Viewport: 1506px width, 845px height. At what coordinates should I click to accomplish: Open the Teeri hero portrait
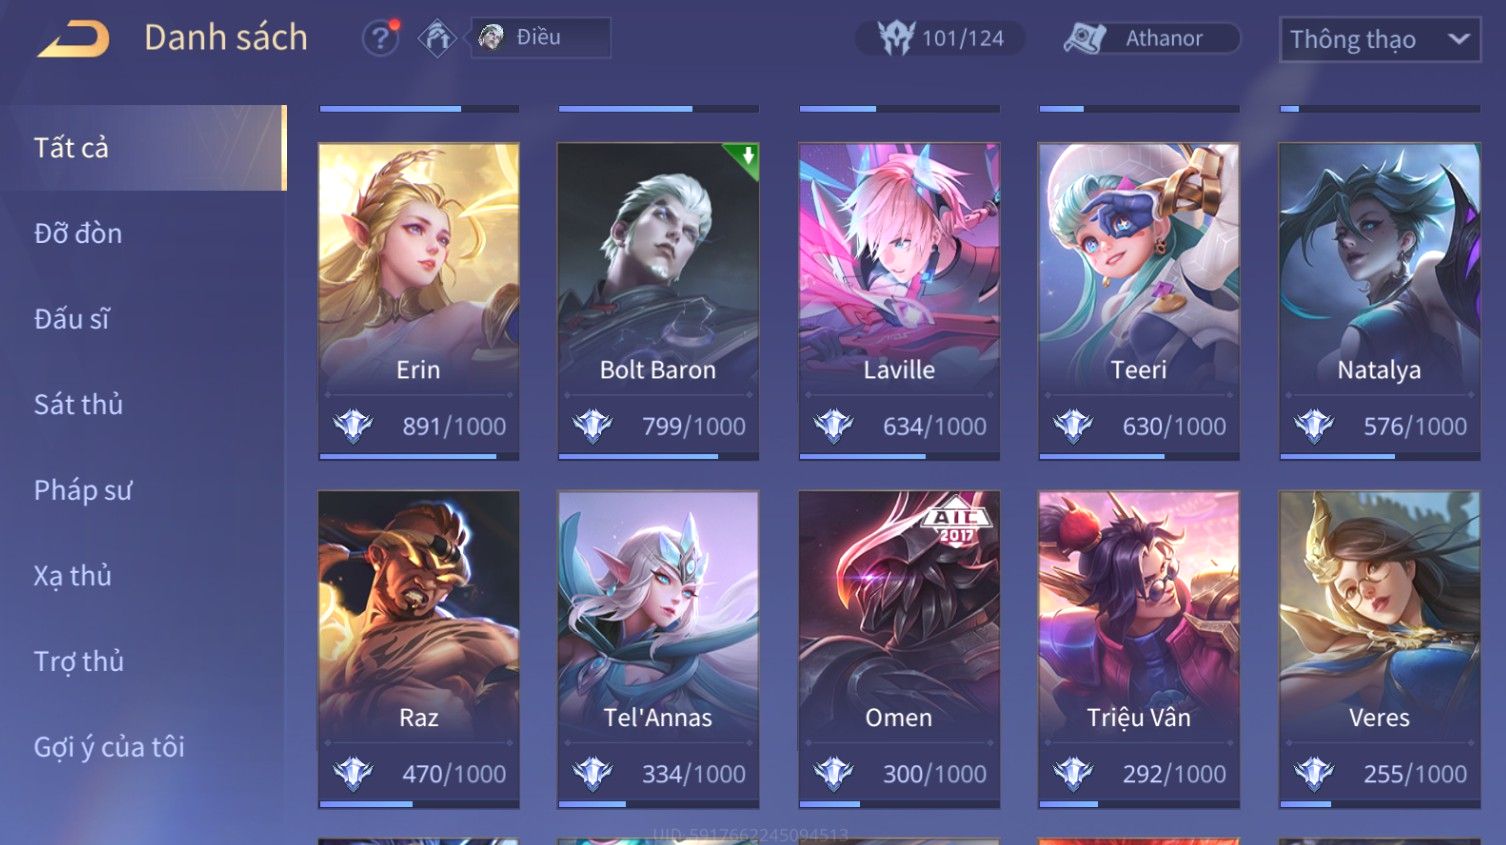(x=1139, y=268)
